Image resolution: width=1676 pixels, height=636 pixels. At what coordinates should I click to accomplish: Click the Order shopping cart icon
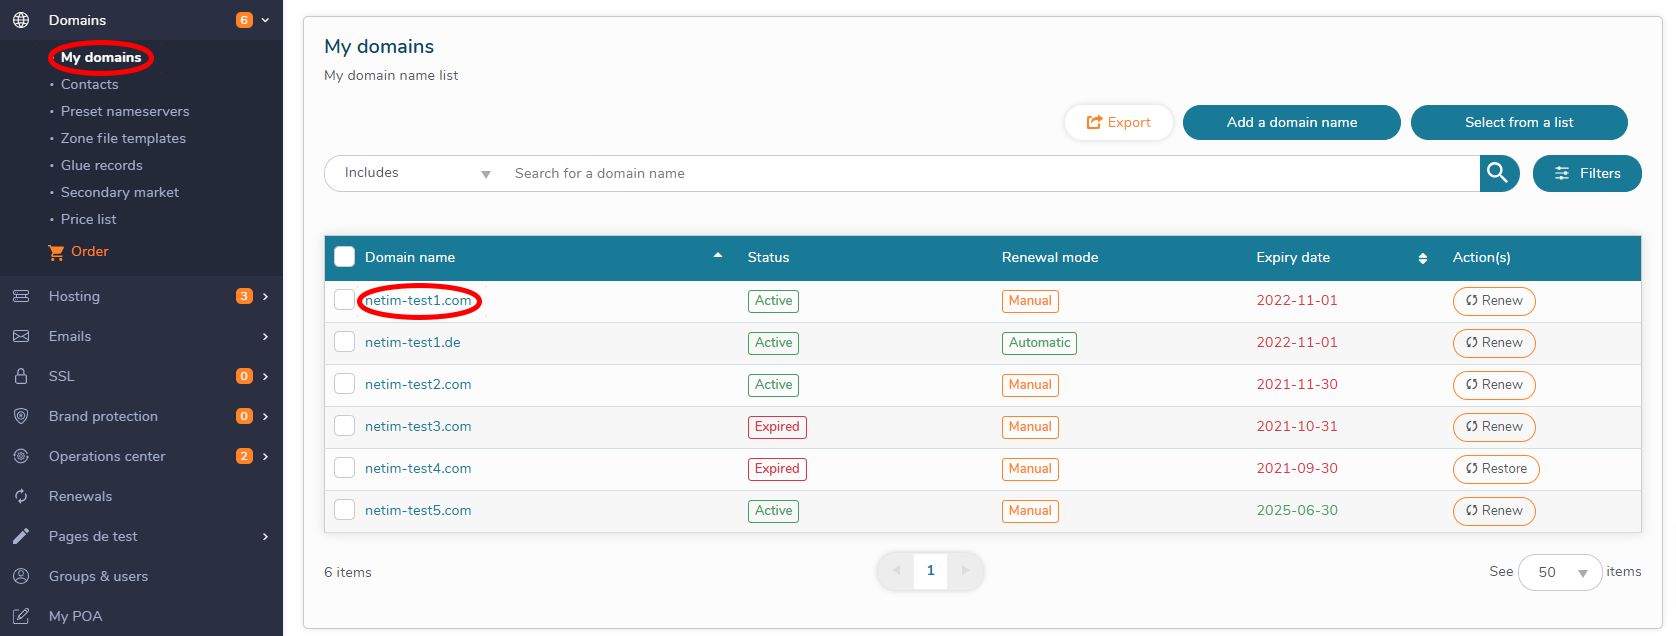(x=56, y=252)
